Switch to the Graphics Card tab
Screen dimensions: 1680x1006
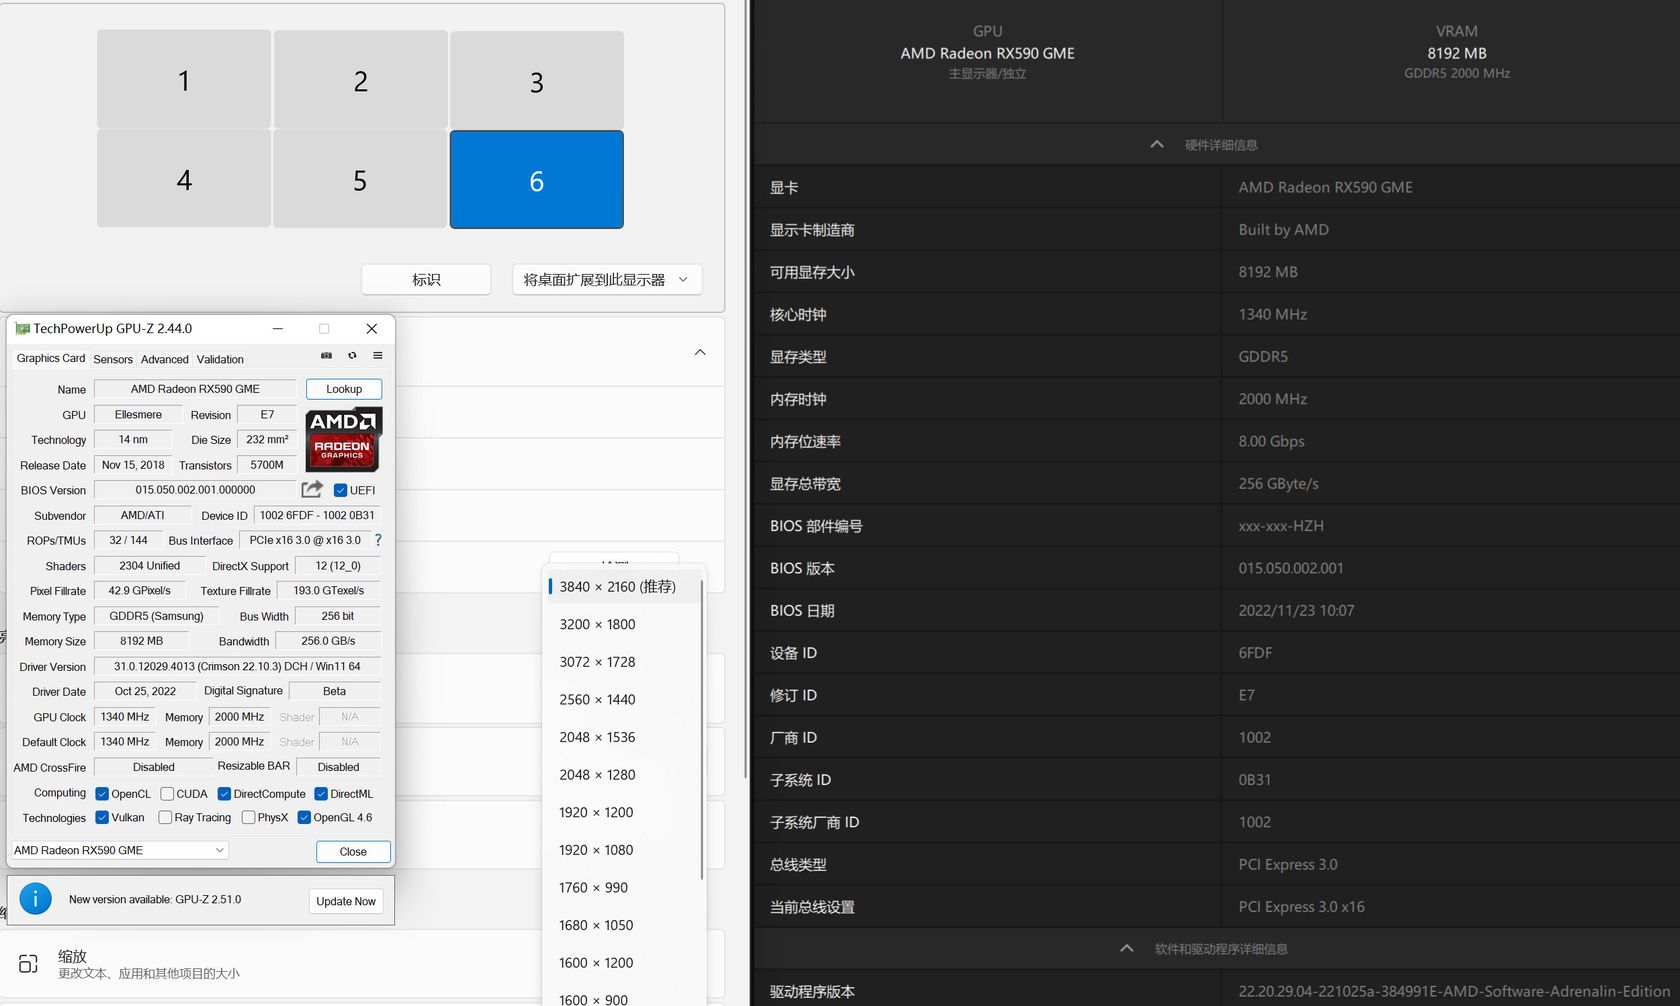pyautogui.click(x=51, y=358)
